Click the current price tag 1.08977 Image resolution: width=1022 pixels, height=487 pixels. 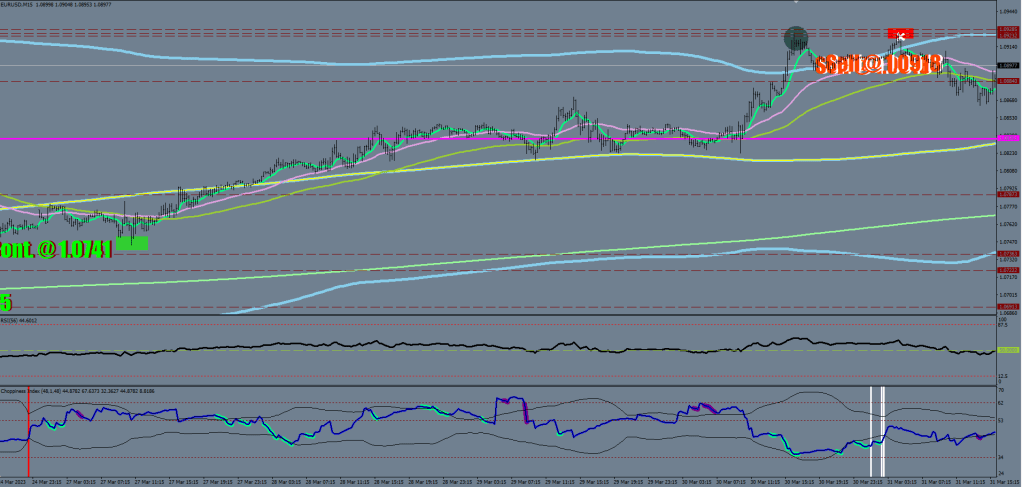(x=1007, y=65)
